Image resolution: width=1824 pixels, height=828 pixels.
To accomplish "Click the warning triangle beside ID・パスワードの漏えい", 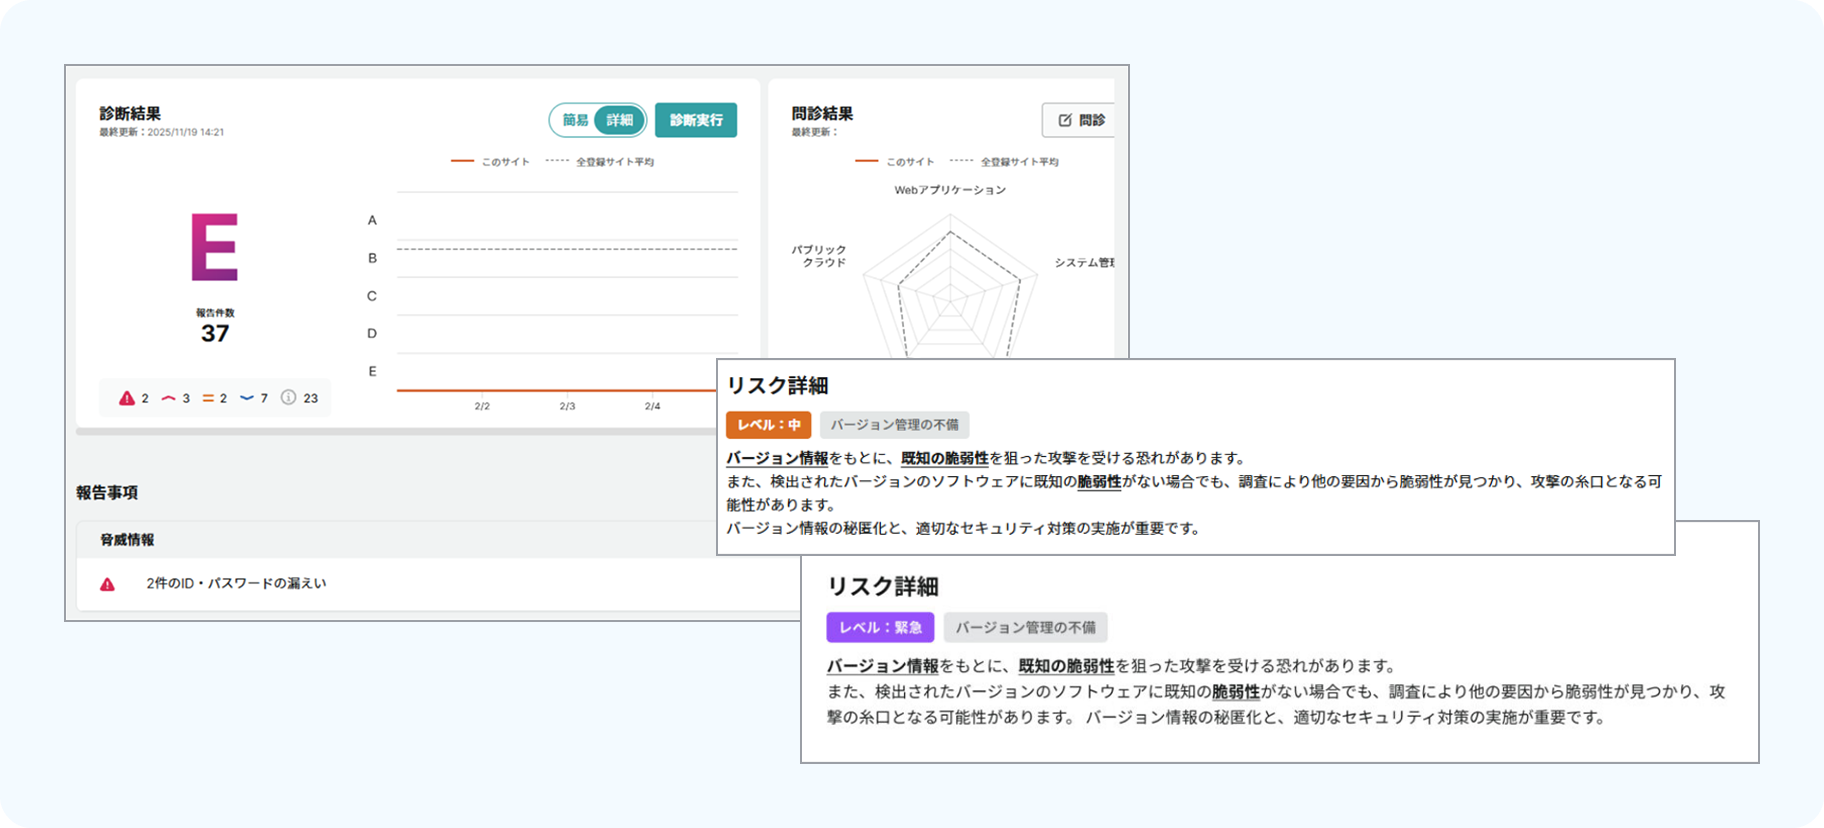I will (107, 584).
